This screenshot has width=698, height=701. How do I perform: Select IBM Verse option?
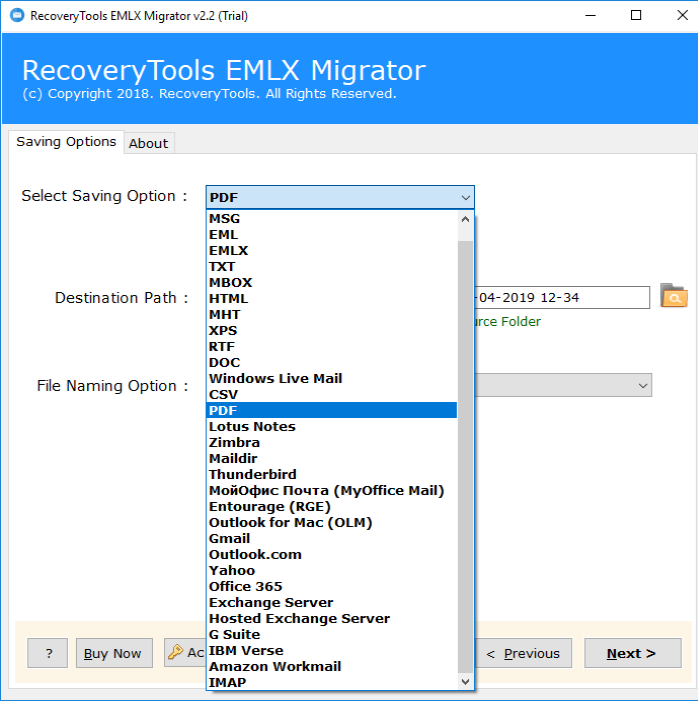(331, 650)
